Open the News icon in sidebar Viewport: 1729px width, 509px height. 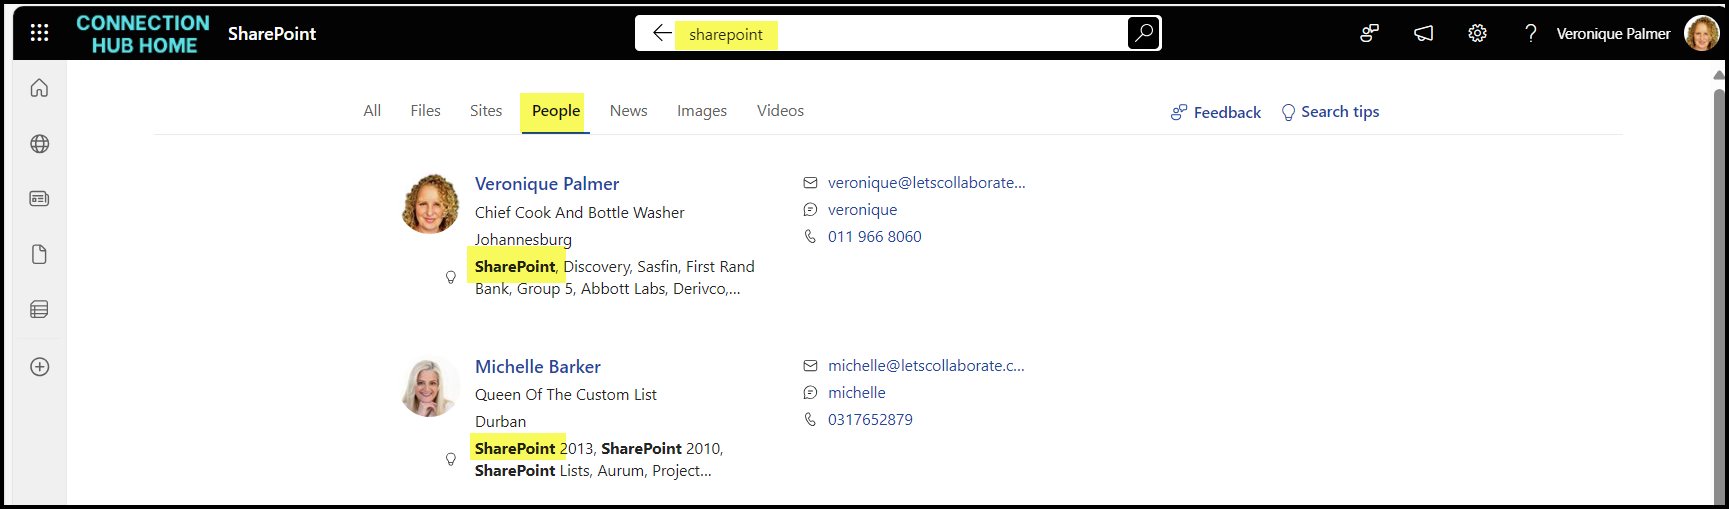pyautogui.click(x=39, y=199)
